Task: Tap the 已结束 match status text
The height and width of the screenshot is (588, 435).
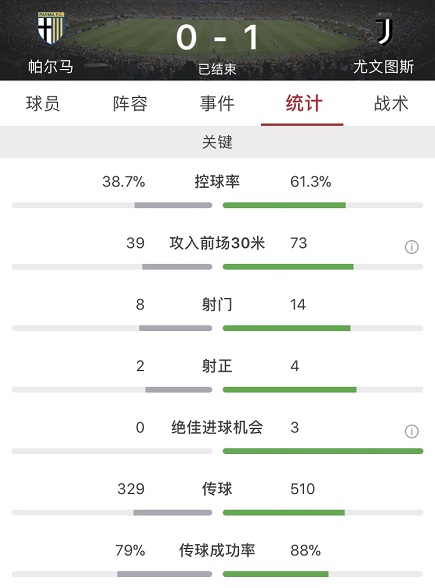Action: click(x=218, y=69)
